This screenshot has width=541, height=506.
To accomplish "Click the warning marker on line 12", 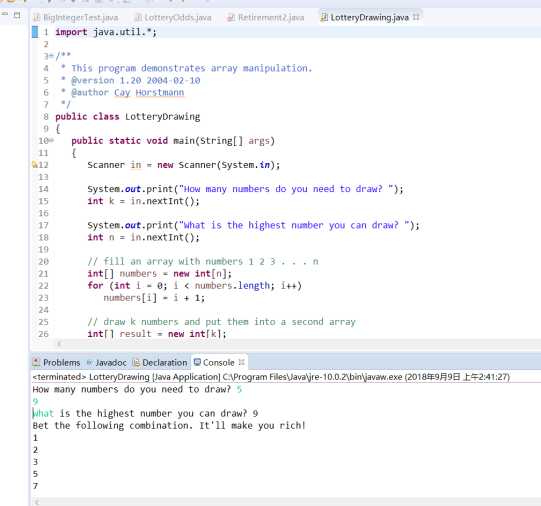I will point(35,165).
